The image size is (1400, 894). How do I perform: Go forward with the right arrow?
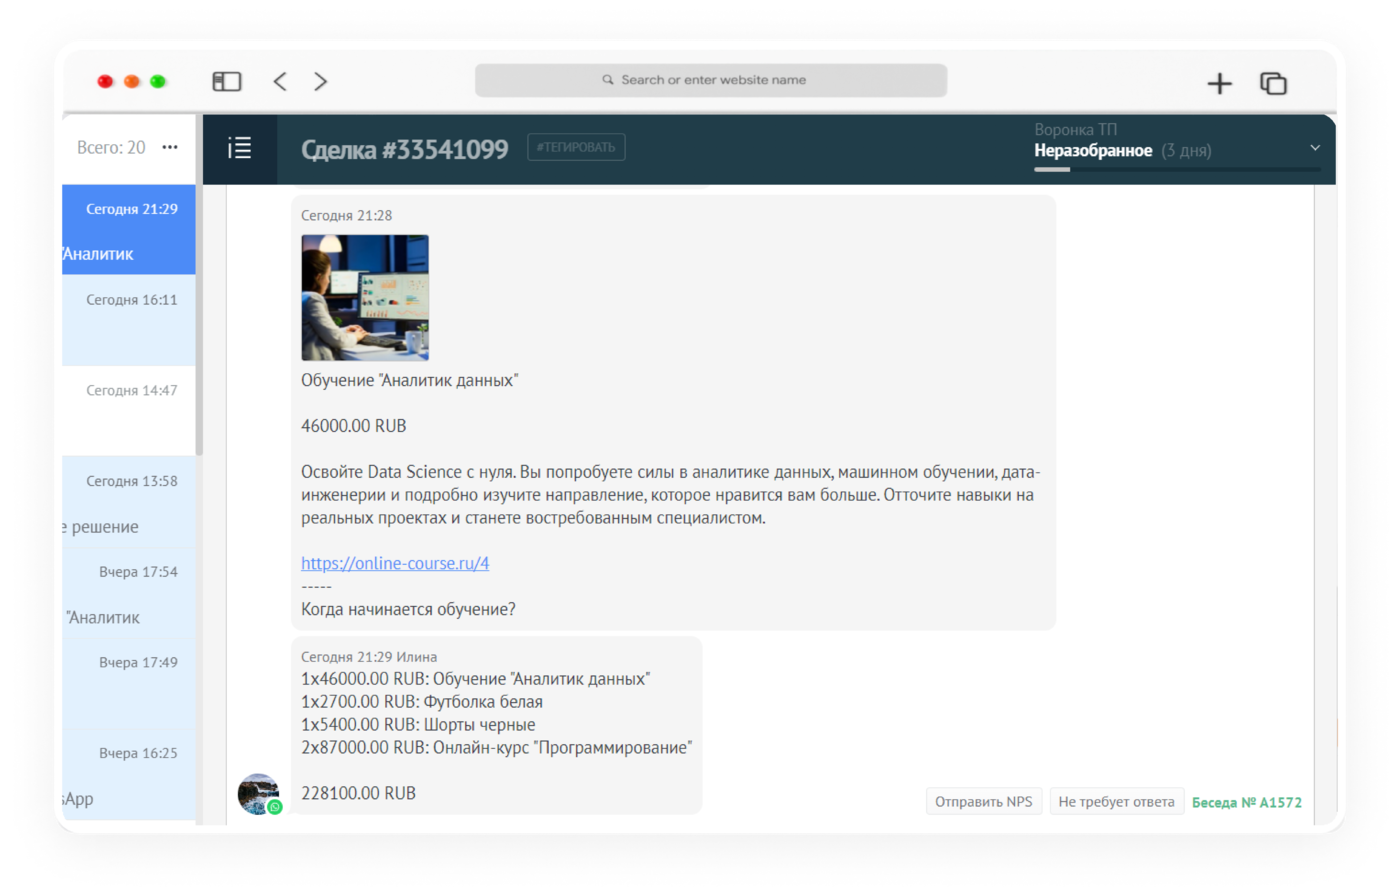coord(320,81)
